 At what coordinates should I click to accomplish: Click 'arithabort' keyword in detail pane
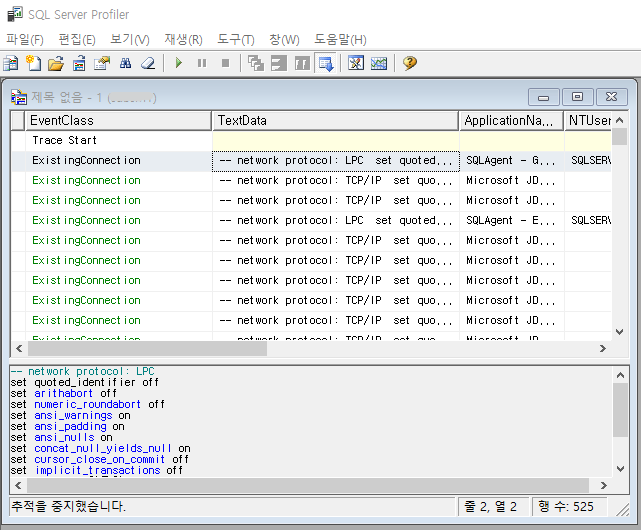click(x=63, y=393)
